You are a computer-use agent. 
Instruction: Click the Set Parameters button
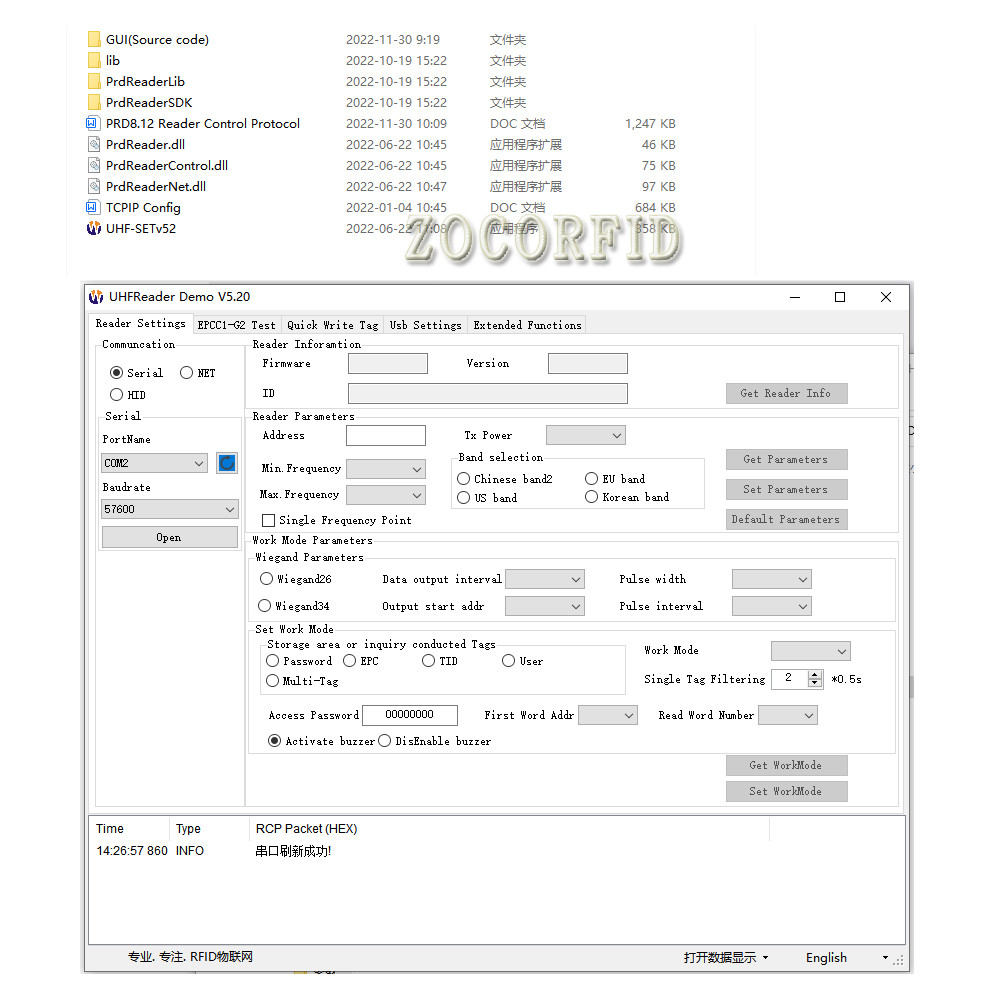pyautogui.click(x=786, y=489)
